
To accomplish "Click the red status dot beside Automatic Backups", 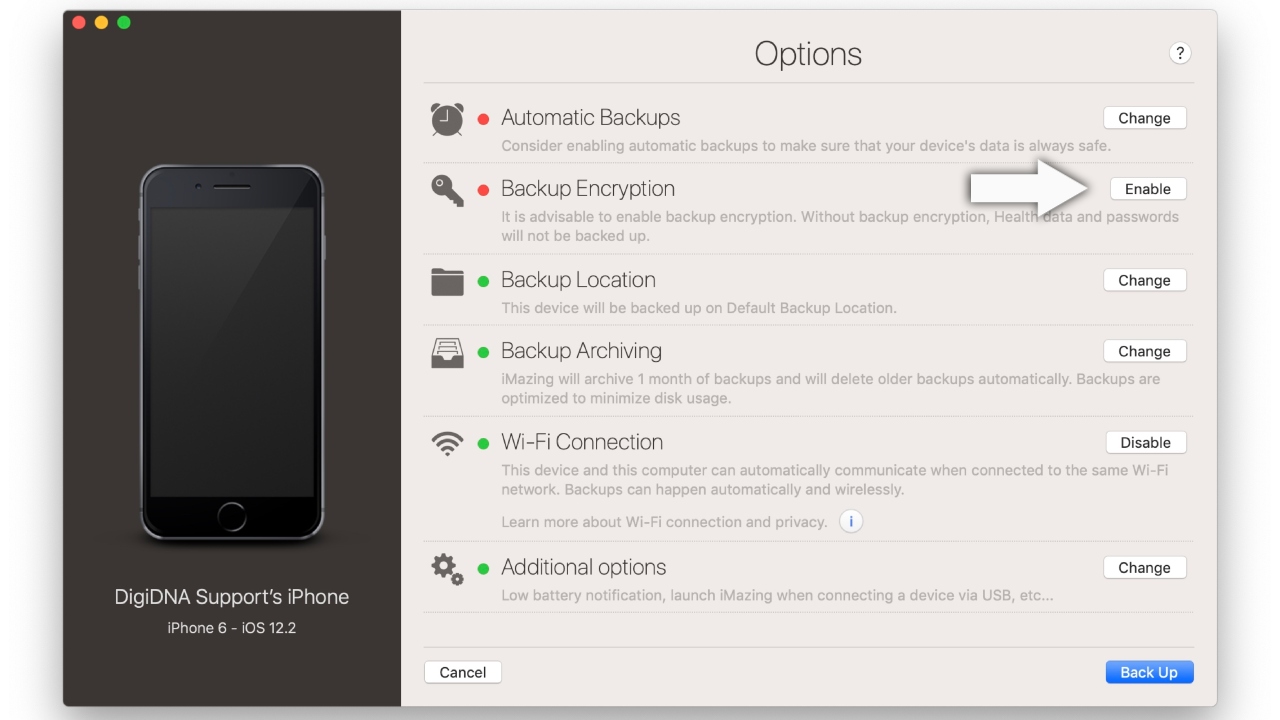I will pos(483,119).
